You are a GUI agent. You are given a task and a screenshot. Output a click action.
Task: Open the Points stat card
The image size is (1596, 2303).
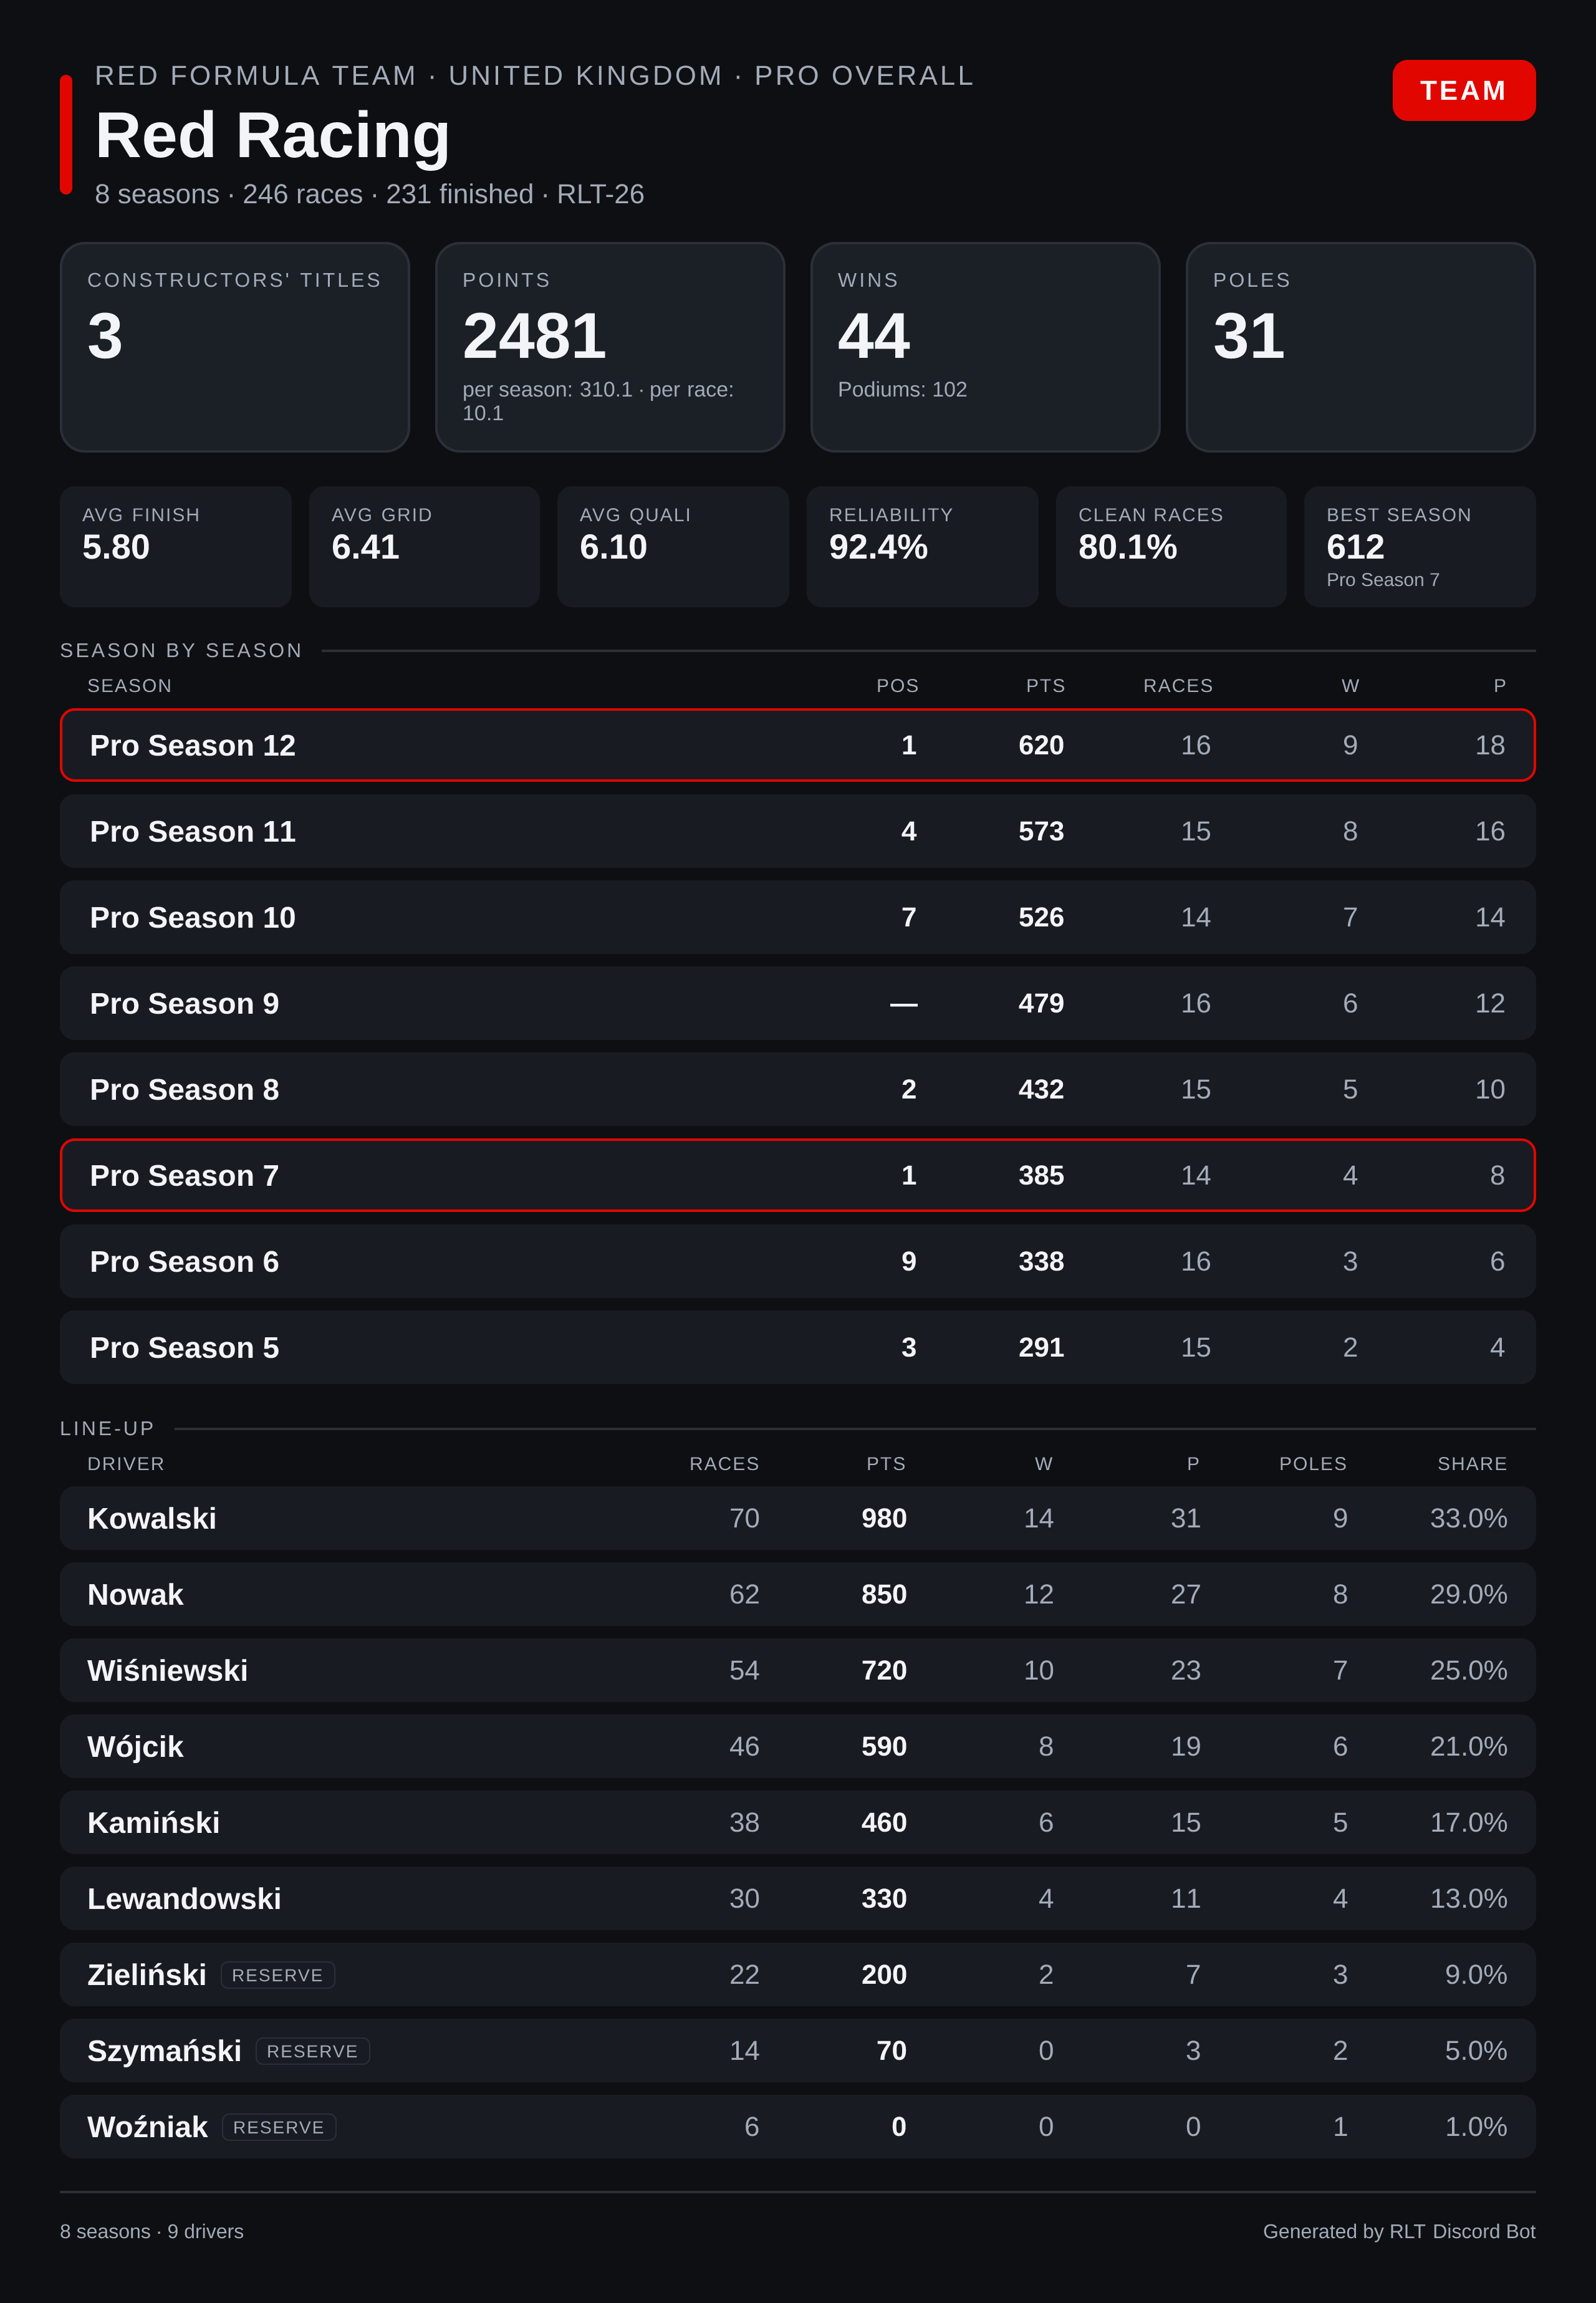pyautogui.click(x=610, y=347)
